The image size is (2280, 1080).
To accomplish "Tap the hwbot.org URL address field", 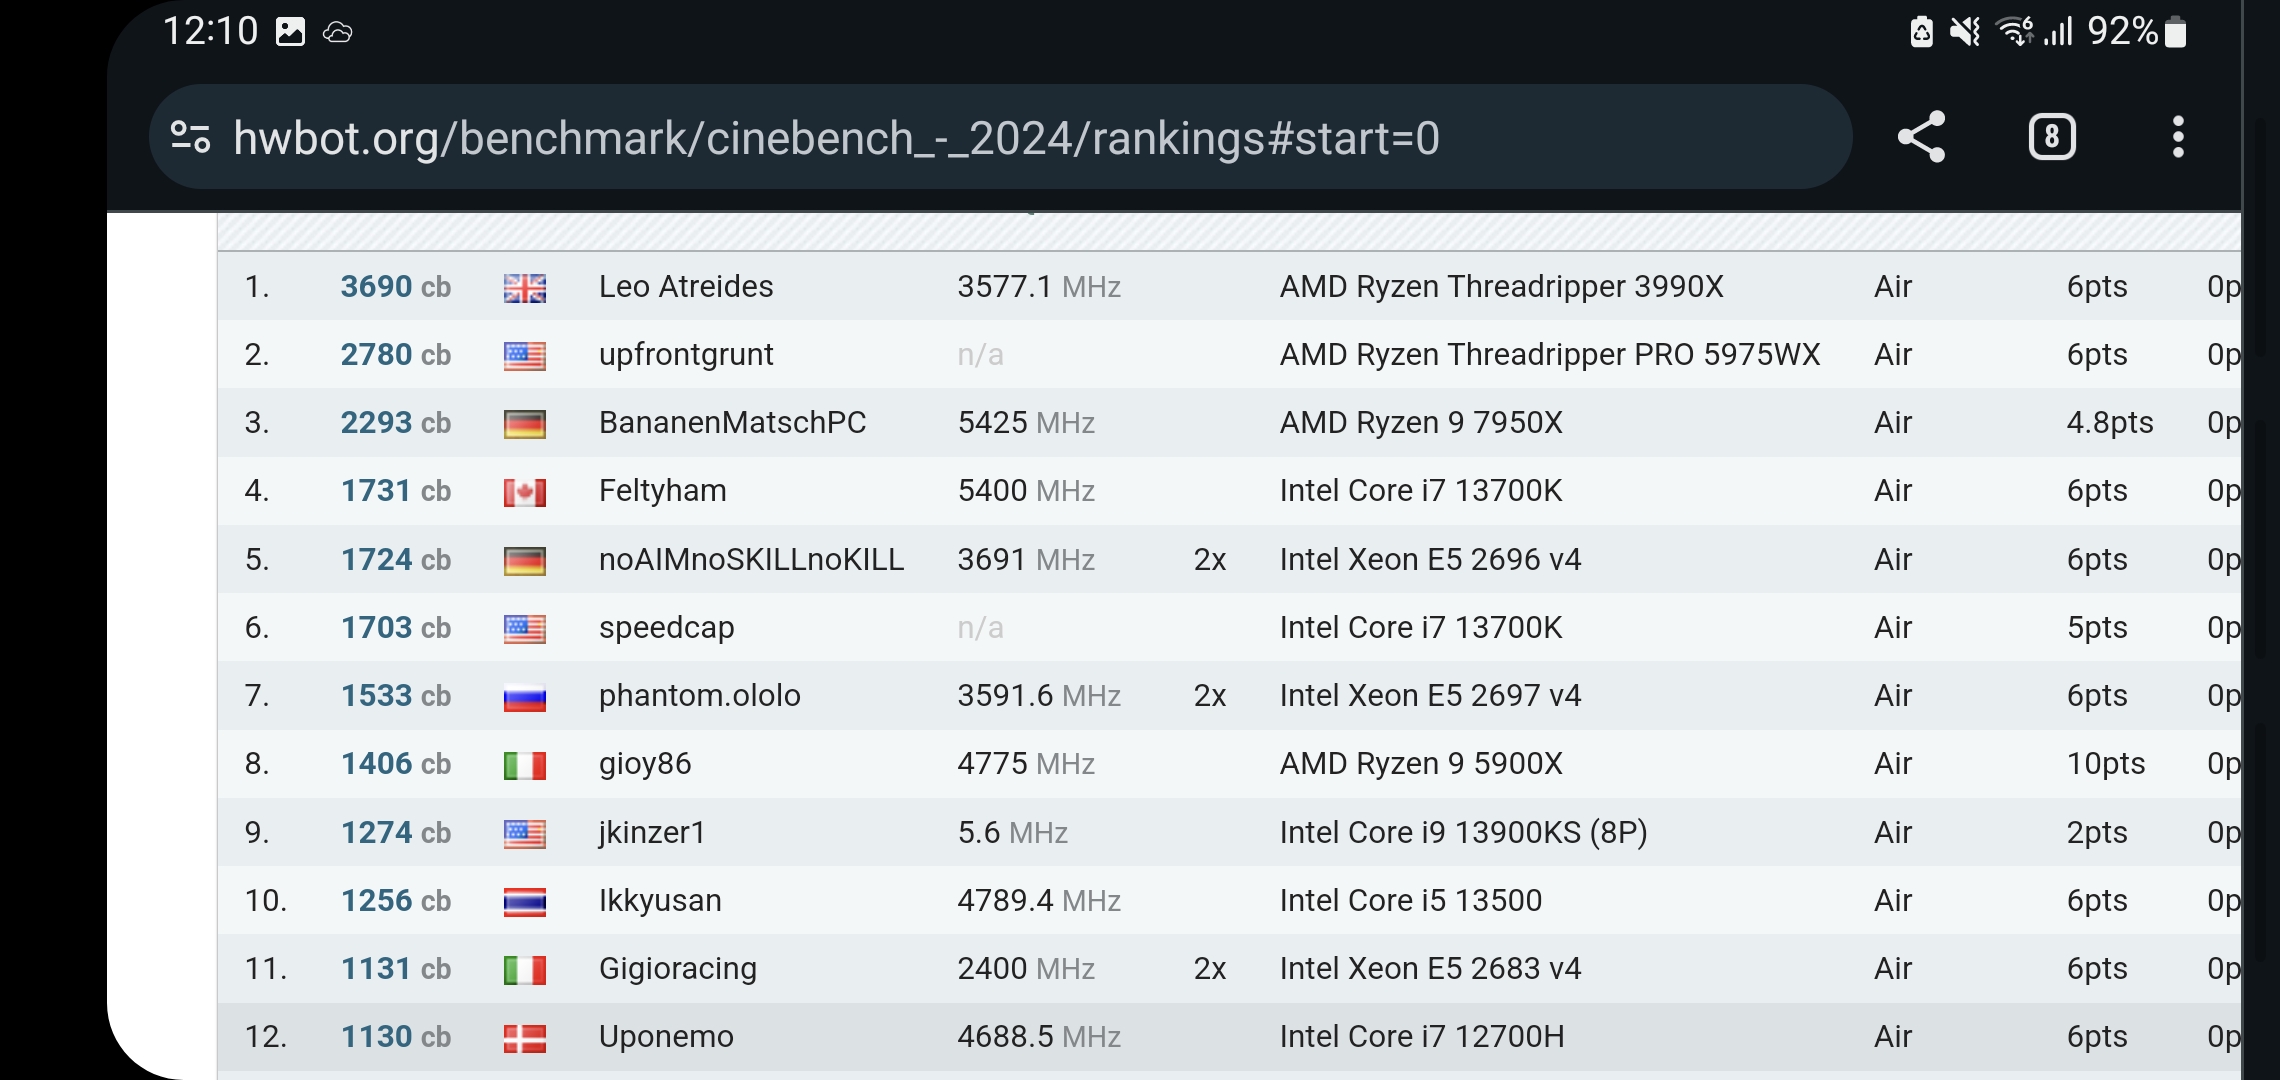I will (836, 138).
